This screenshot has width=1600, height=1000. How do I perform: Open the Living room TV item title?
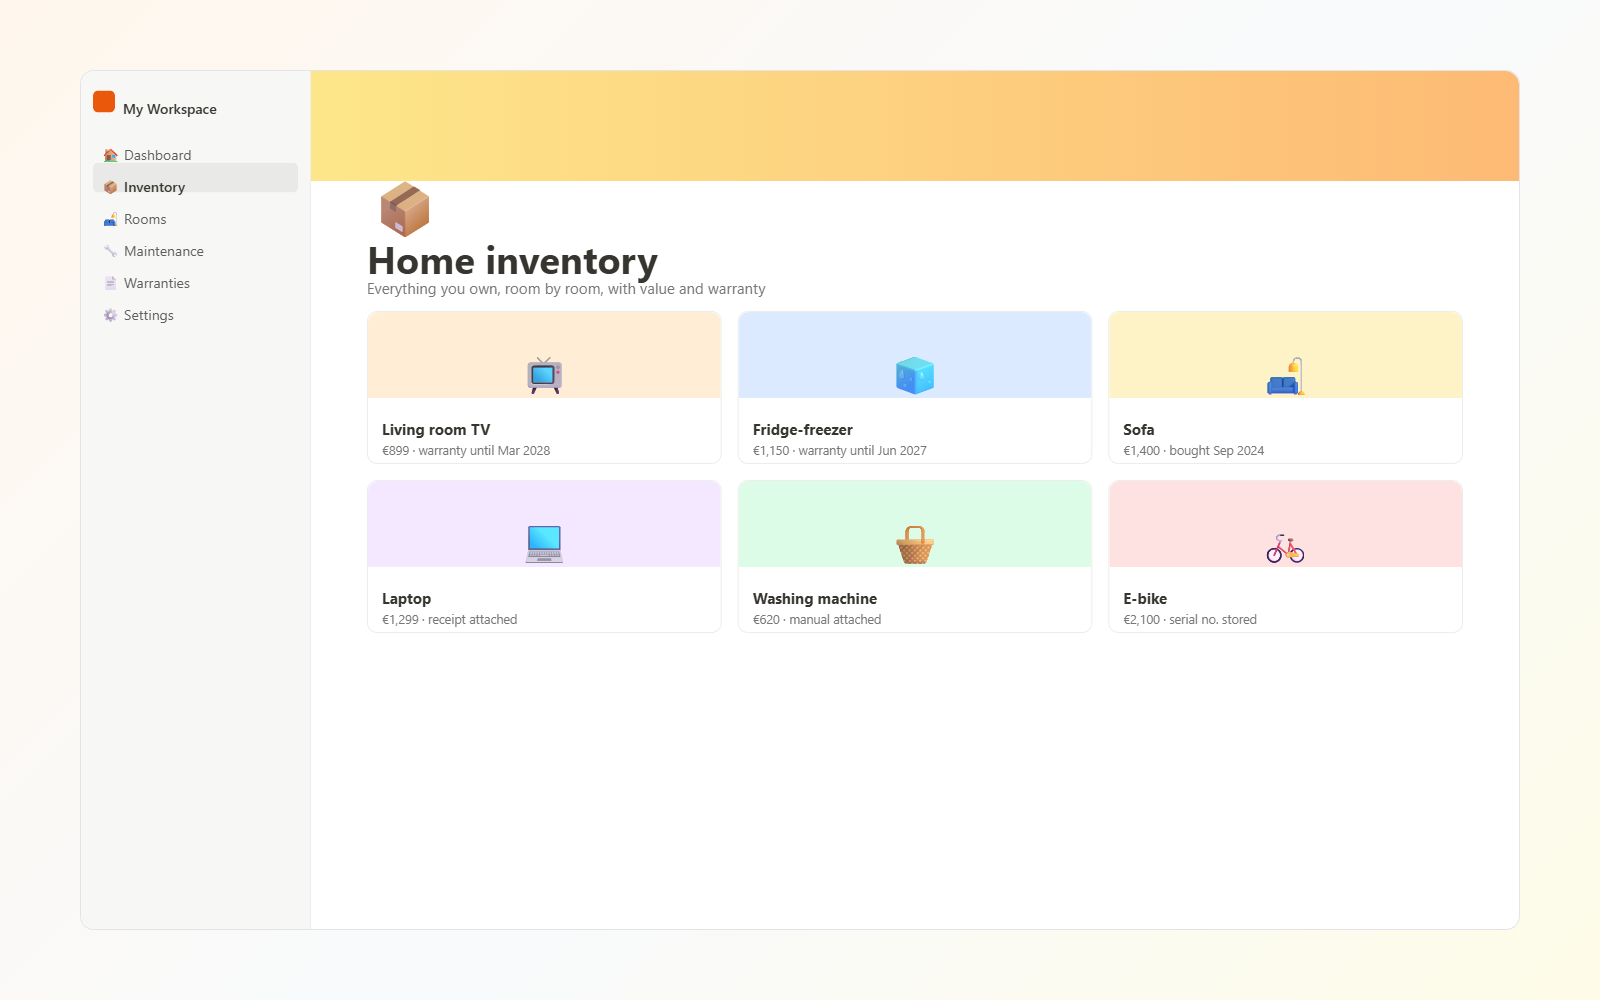436,430
